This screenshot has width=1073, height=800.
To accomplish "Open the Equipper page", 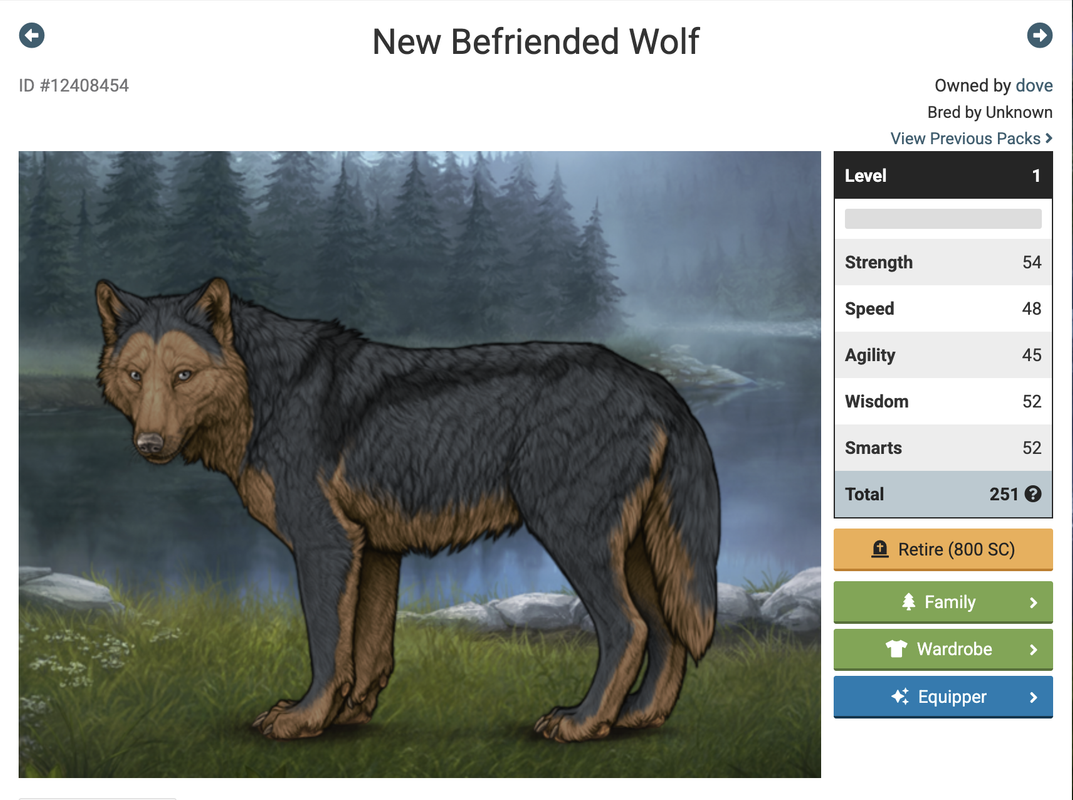I will [x=943, y=697].
